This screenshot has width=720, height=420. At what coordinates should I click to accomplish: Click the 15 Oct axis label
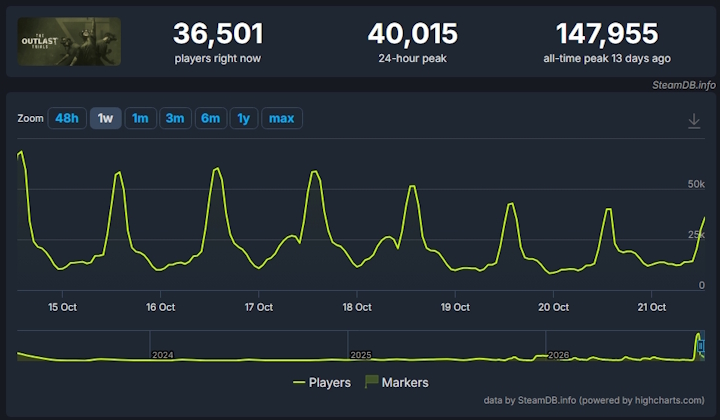62,307
